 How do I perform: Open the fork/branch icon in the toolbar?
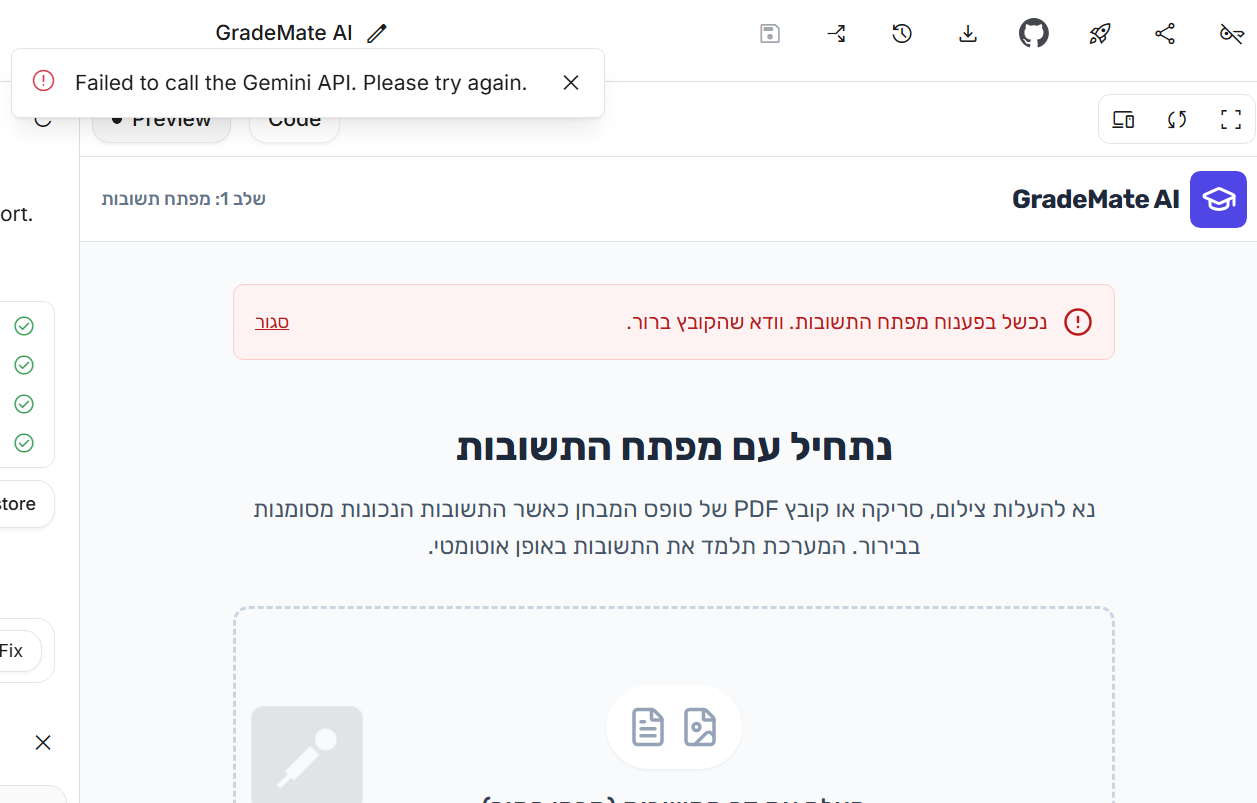point(836,33)
